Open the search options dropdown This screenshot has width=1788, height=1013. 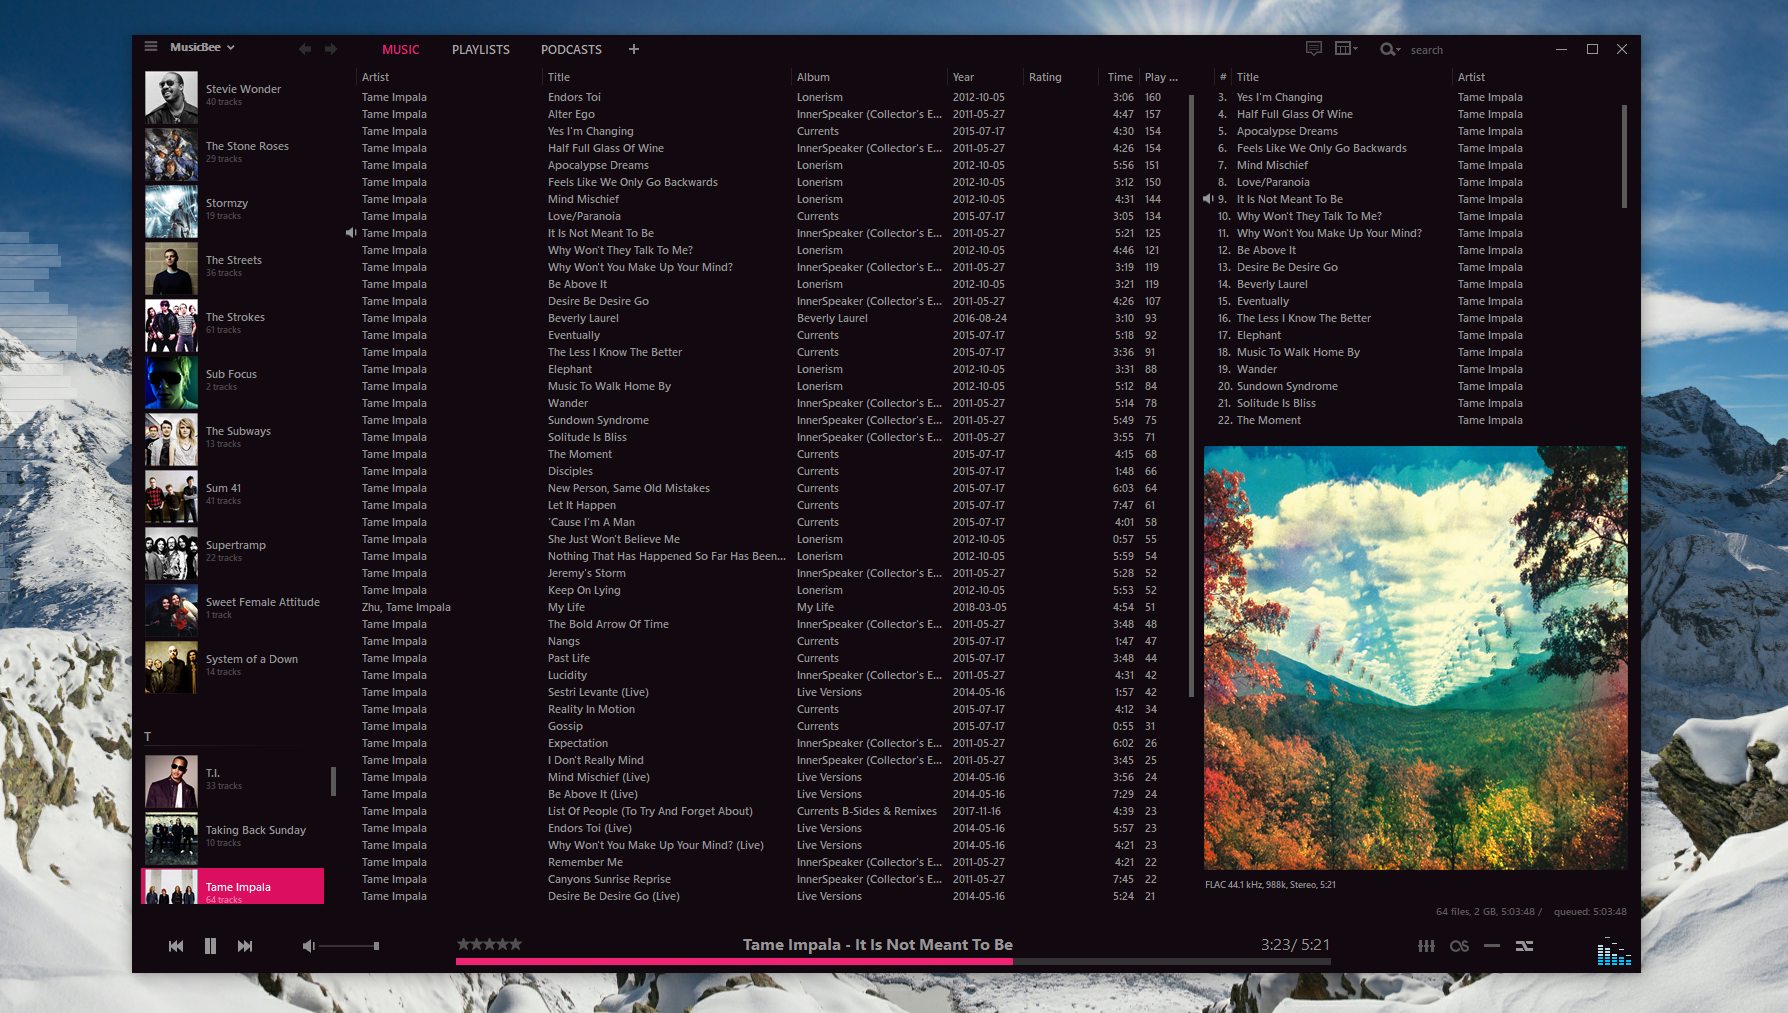click(x=1390, y=49)
